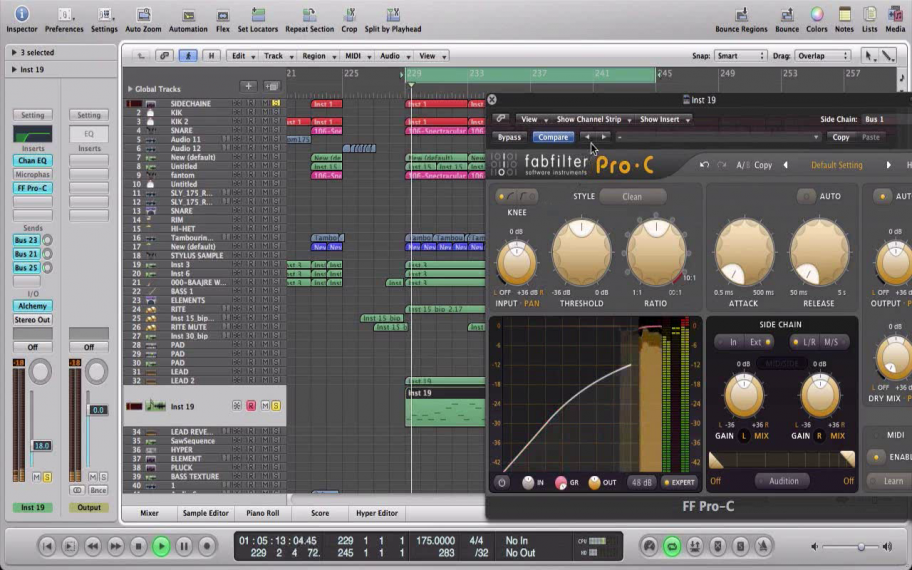Click the Pro-C undo arrow icon
912x570 pixels.
click(704, 165)
